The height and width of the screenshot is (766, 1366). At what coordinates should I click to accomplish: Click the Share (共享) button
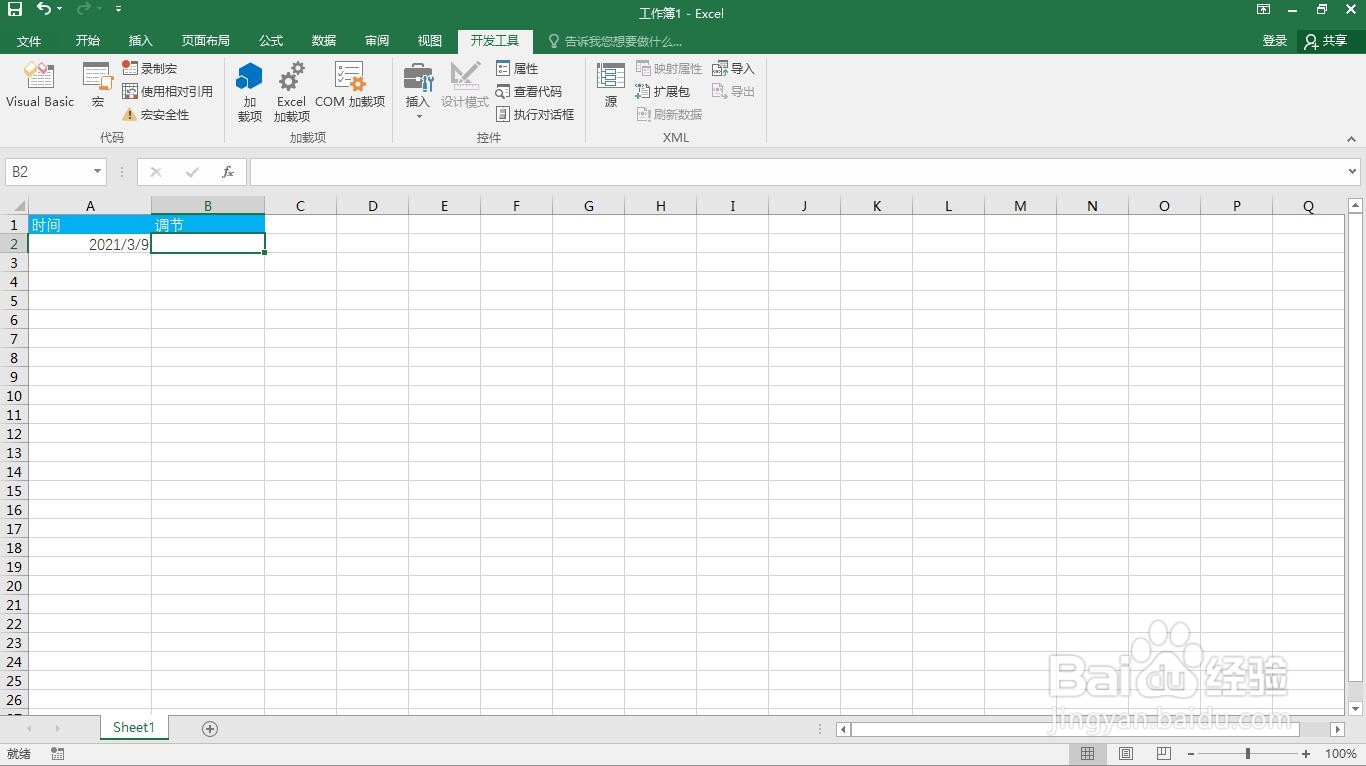[1326, 41]
